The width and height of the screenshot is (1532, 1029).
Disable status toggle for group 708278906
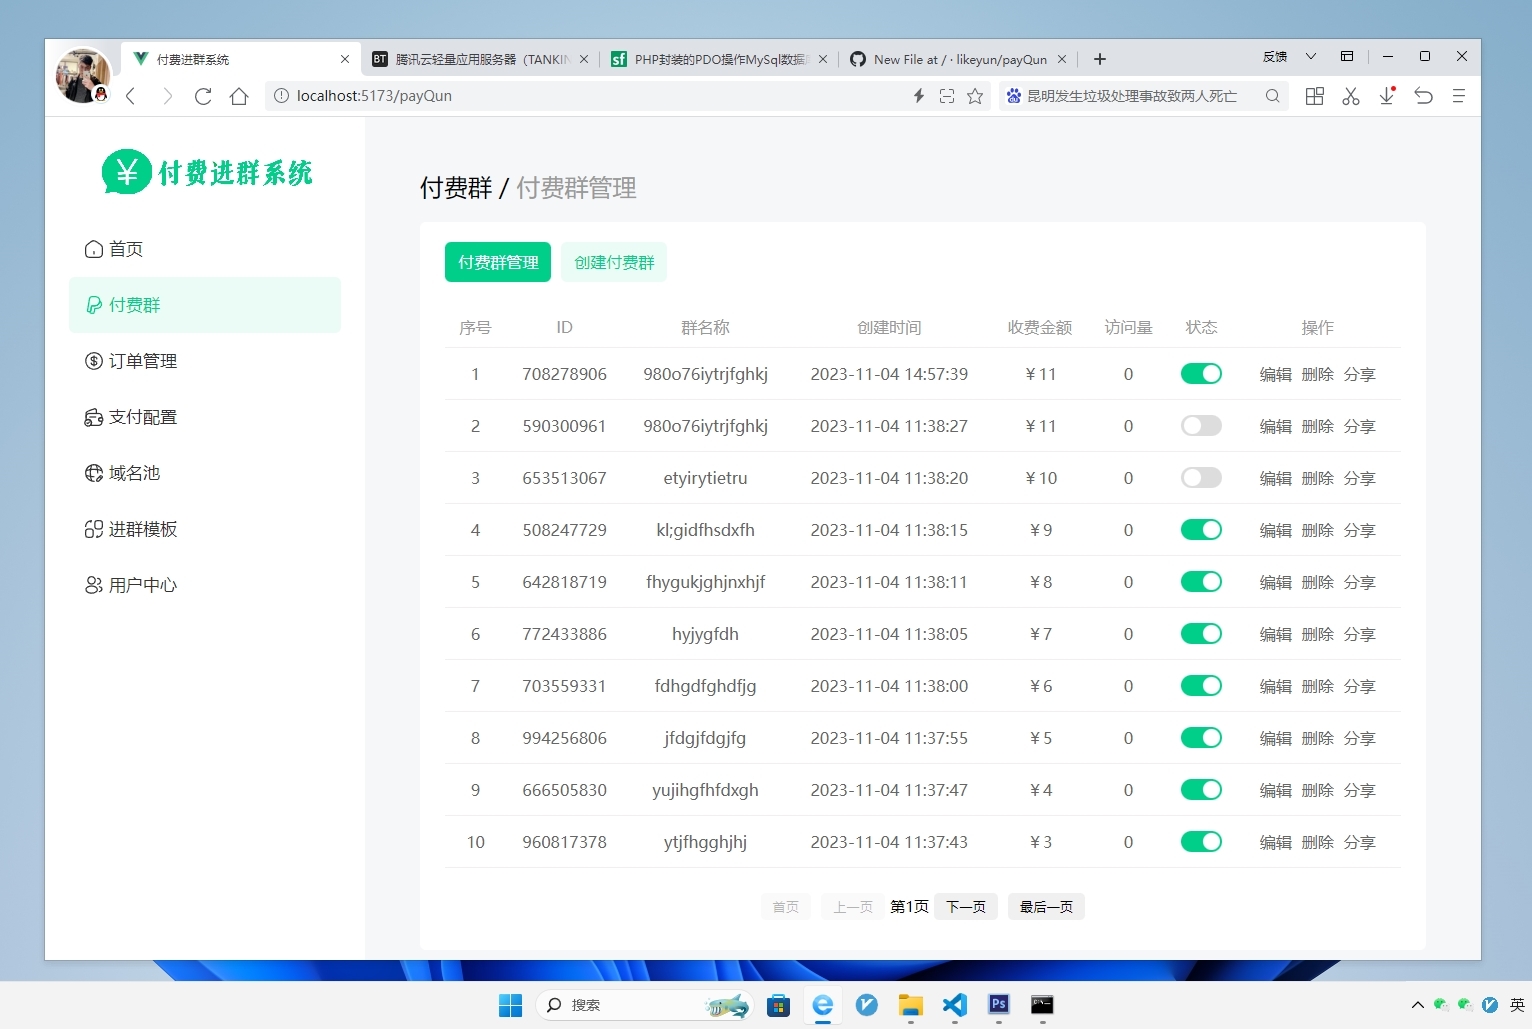click(1201, 373)
